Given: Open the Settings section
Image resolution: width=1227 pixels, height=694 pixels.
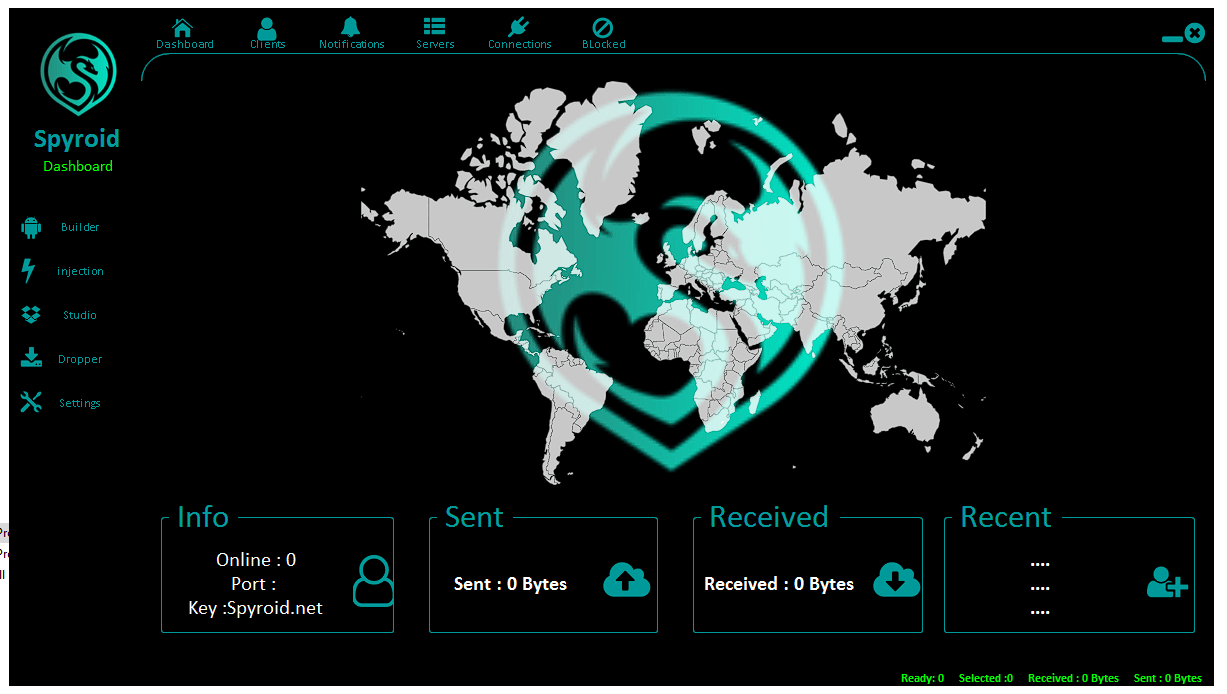Looking at the screenshot, I should (80, 403).
